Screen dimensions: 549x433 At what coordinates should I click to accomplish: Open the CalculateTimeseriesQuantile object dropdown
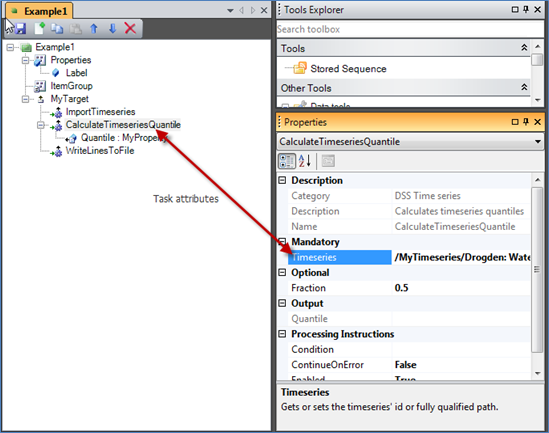(x=537, y=142)
